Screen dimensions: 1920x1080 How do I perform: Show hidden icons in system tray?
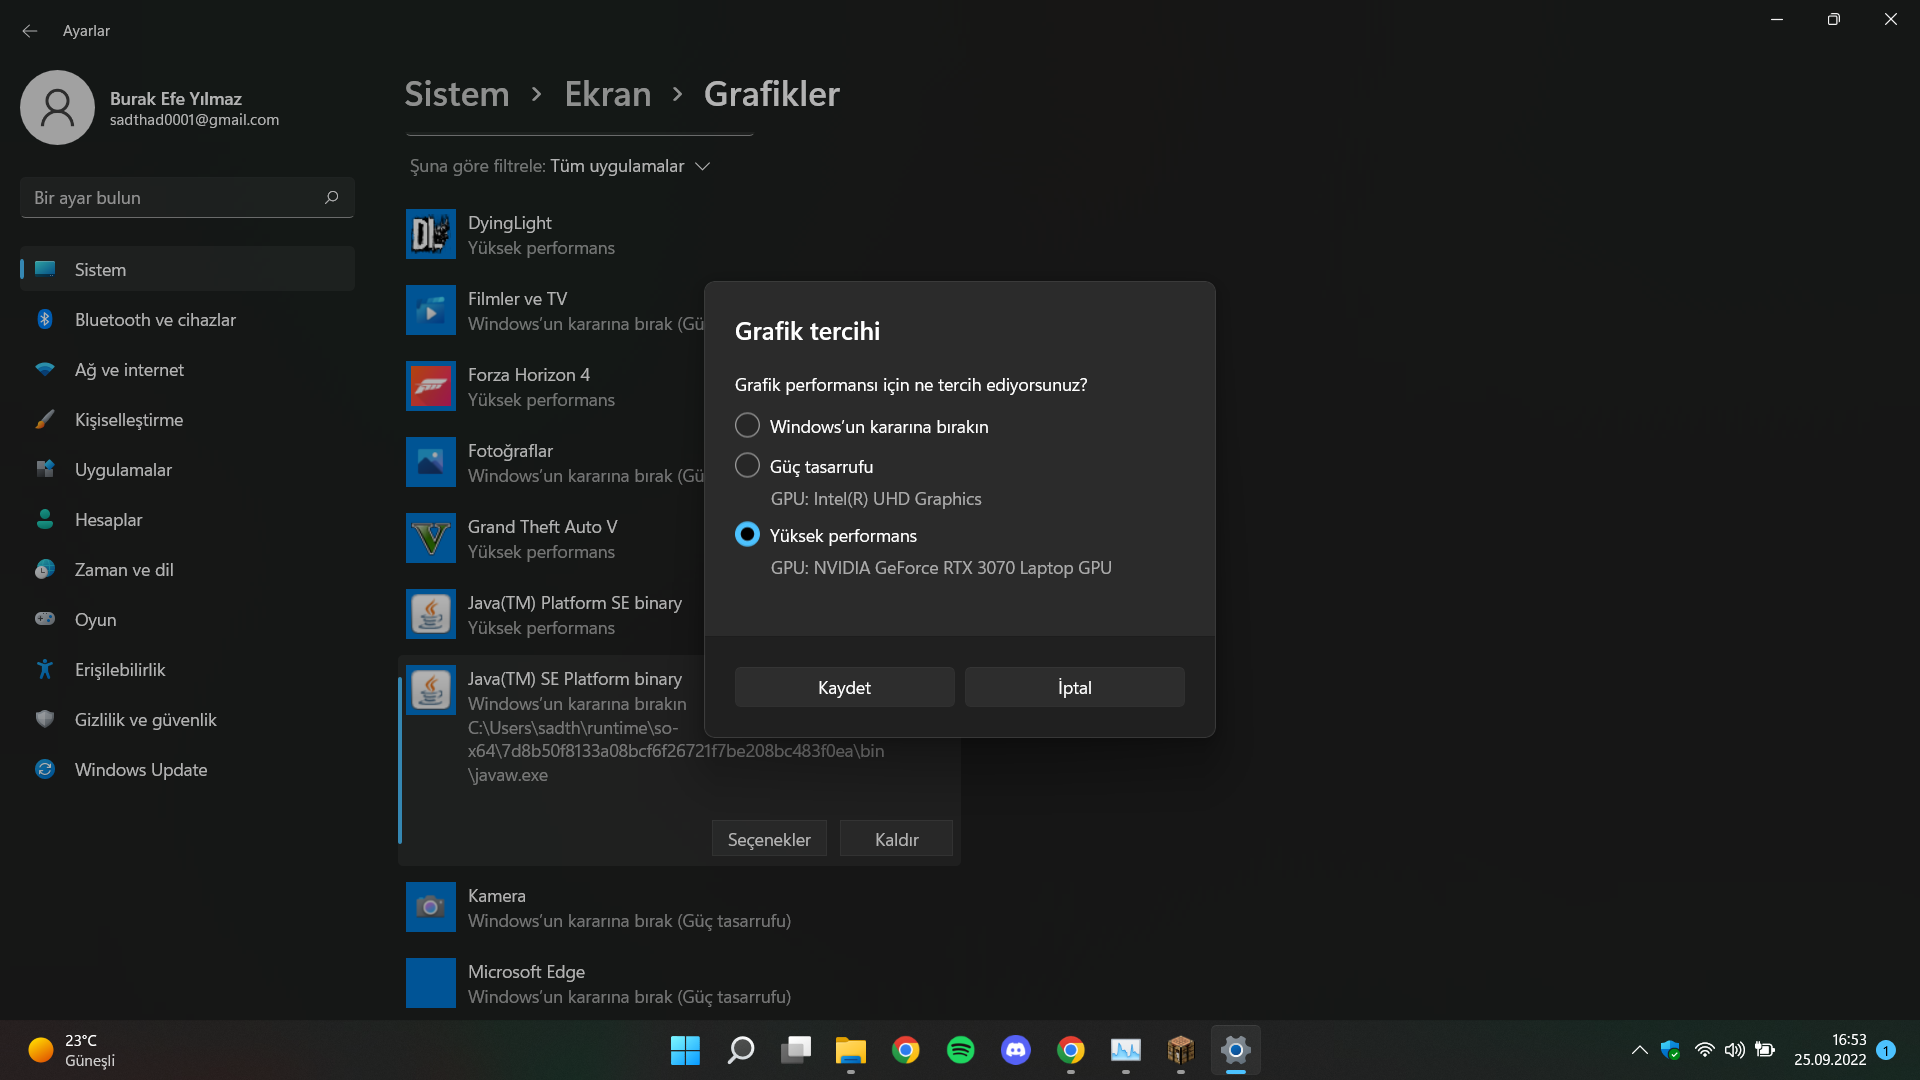[x=1639, y=1050]
